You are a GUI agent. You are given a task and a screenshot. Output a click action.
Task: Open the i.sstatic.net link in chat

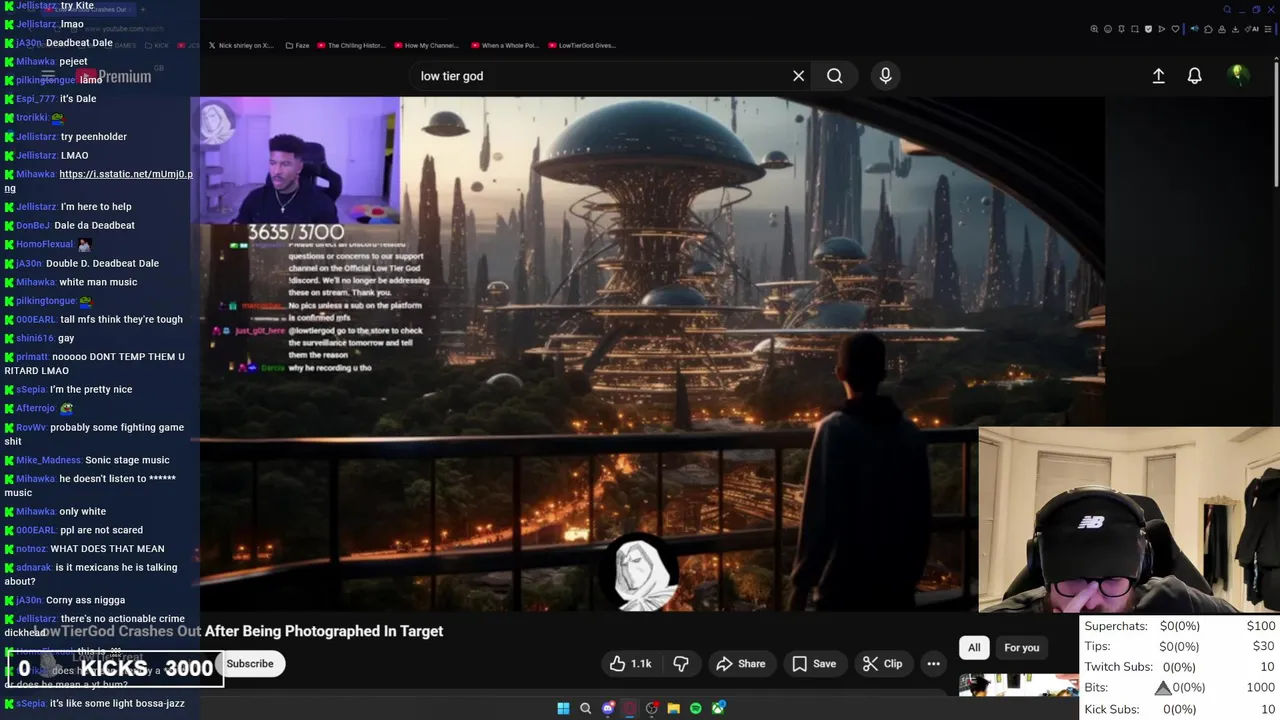click(x=98, y=181)
